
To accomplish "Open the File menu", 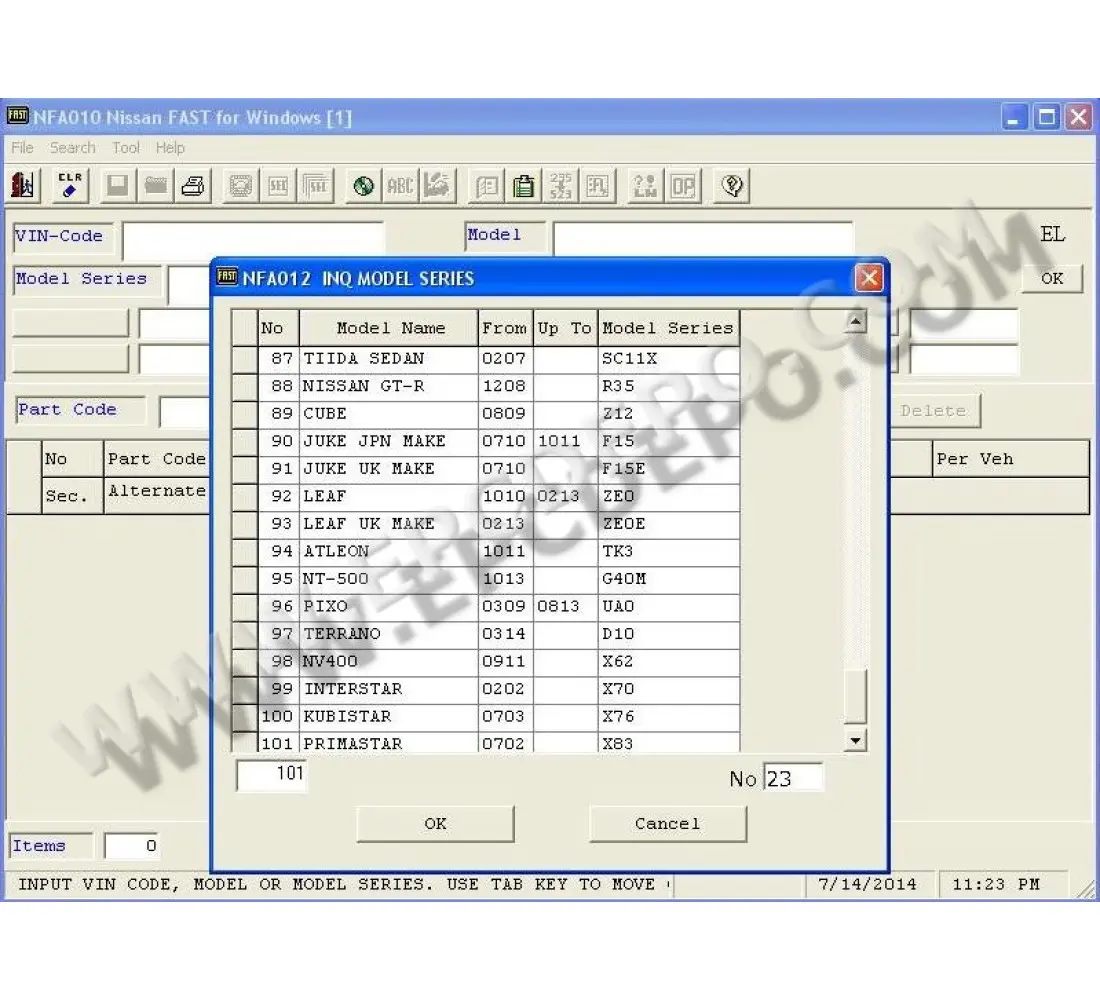I will (x=22, y=147).
